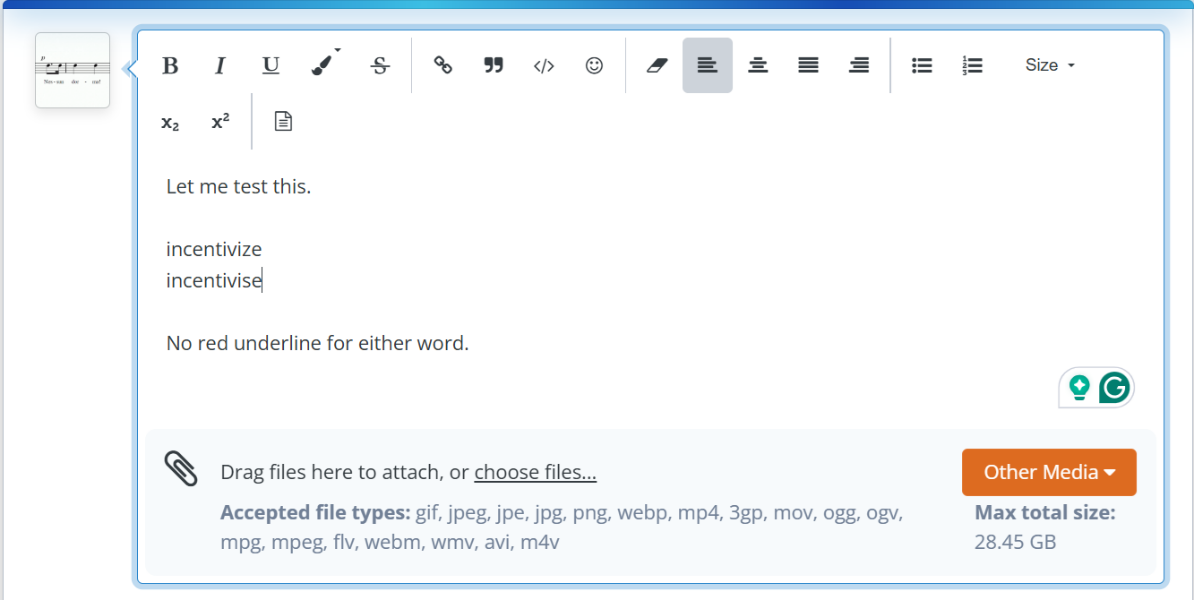1194x600 pixels.
Task: Open the emoji smiley picker
Action: tap(594, 66)
